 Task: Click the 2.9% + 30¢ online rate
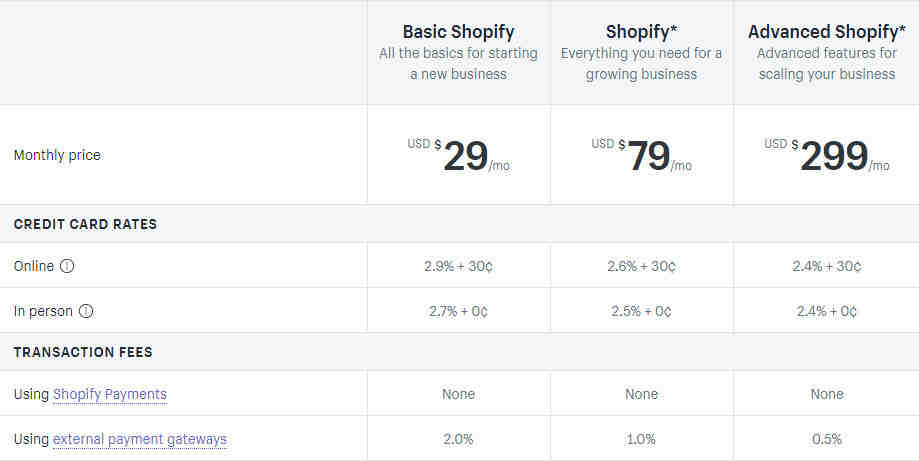pyautogui.click(x=458, y=267)
